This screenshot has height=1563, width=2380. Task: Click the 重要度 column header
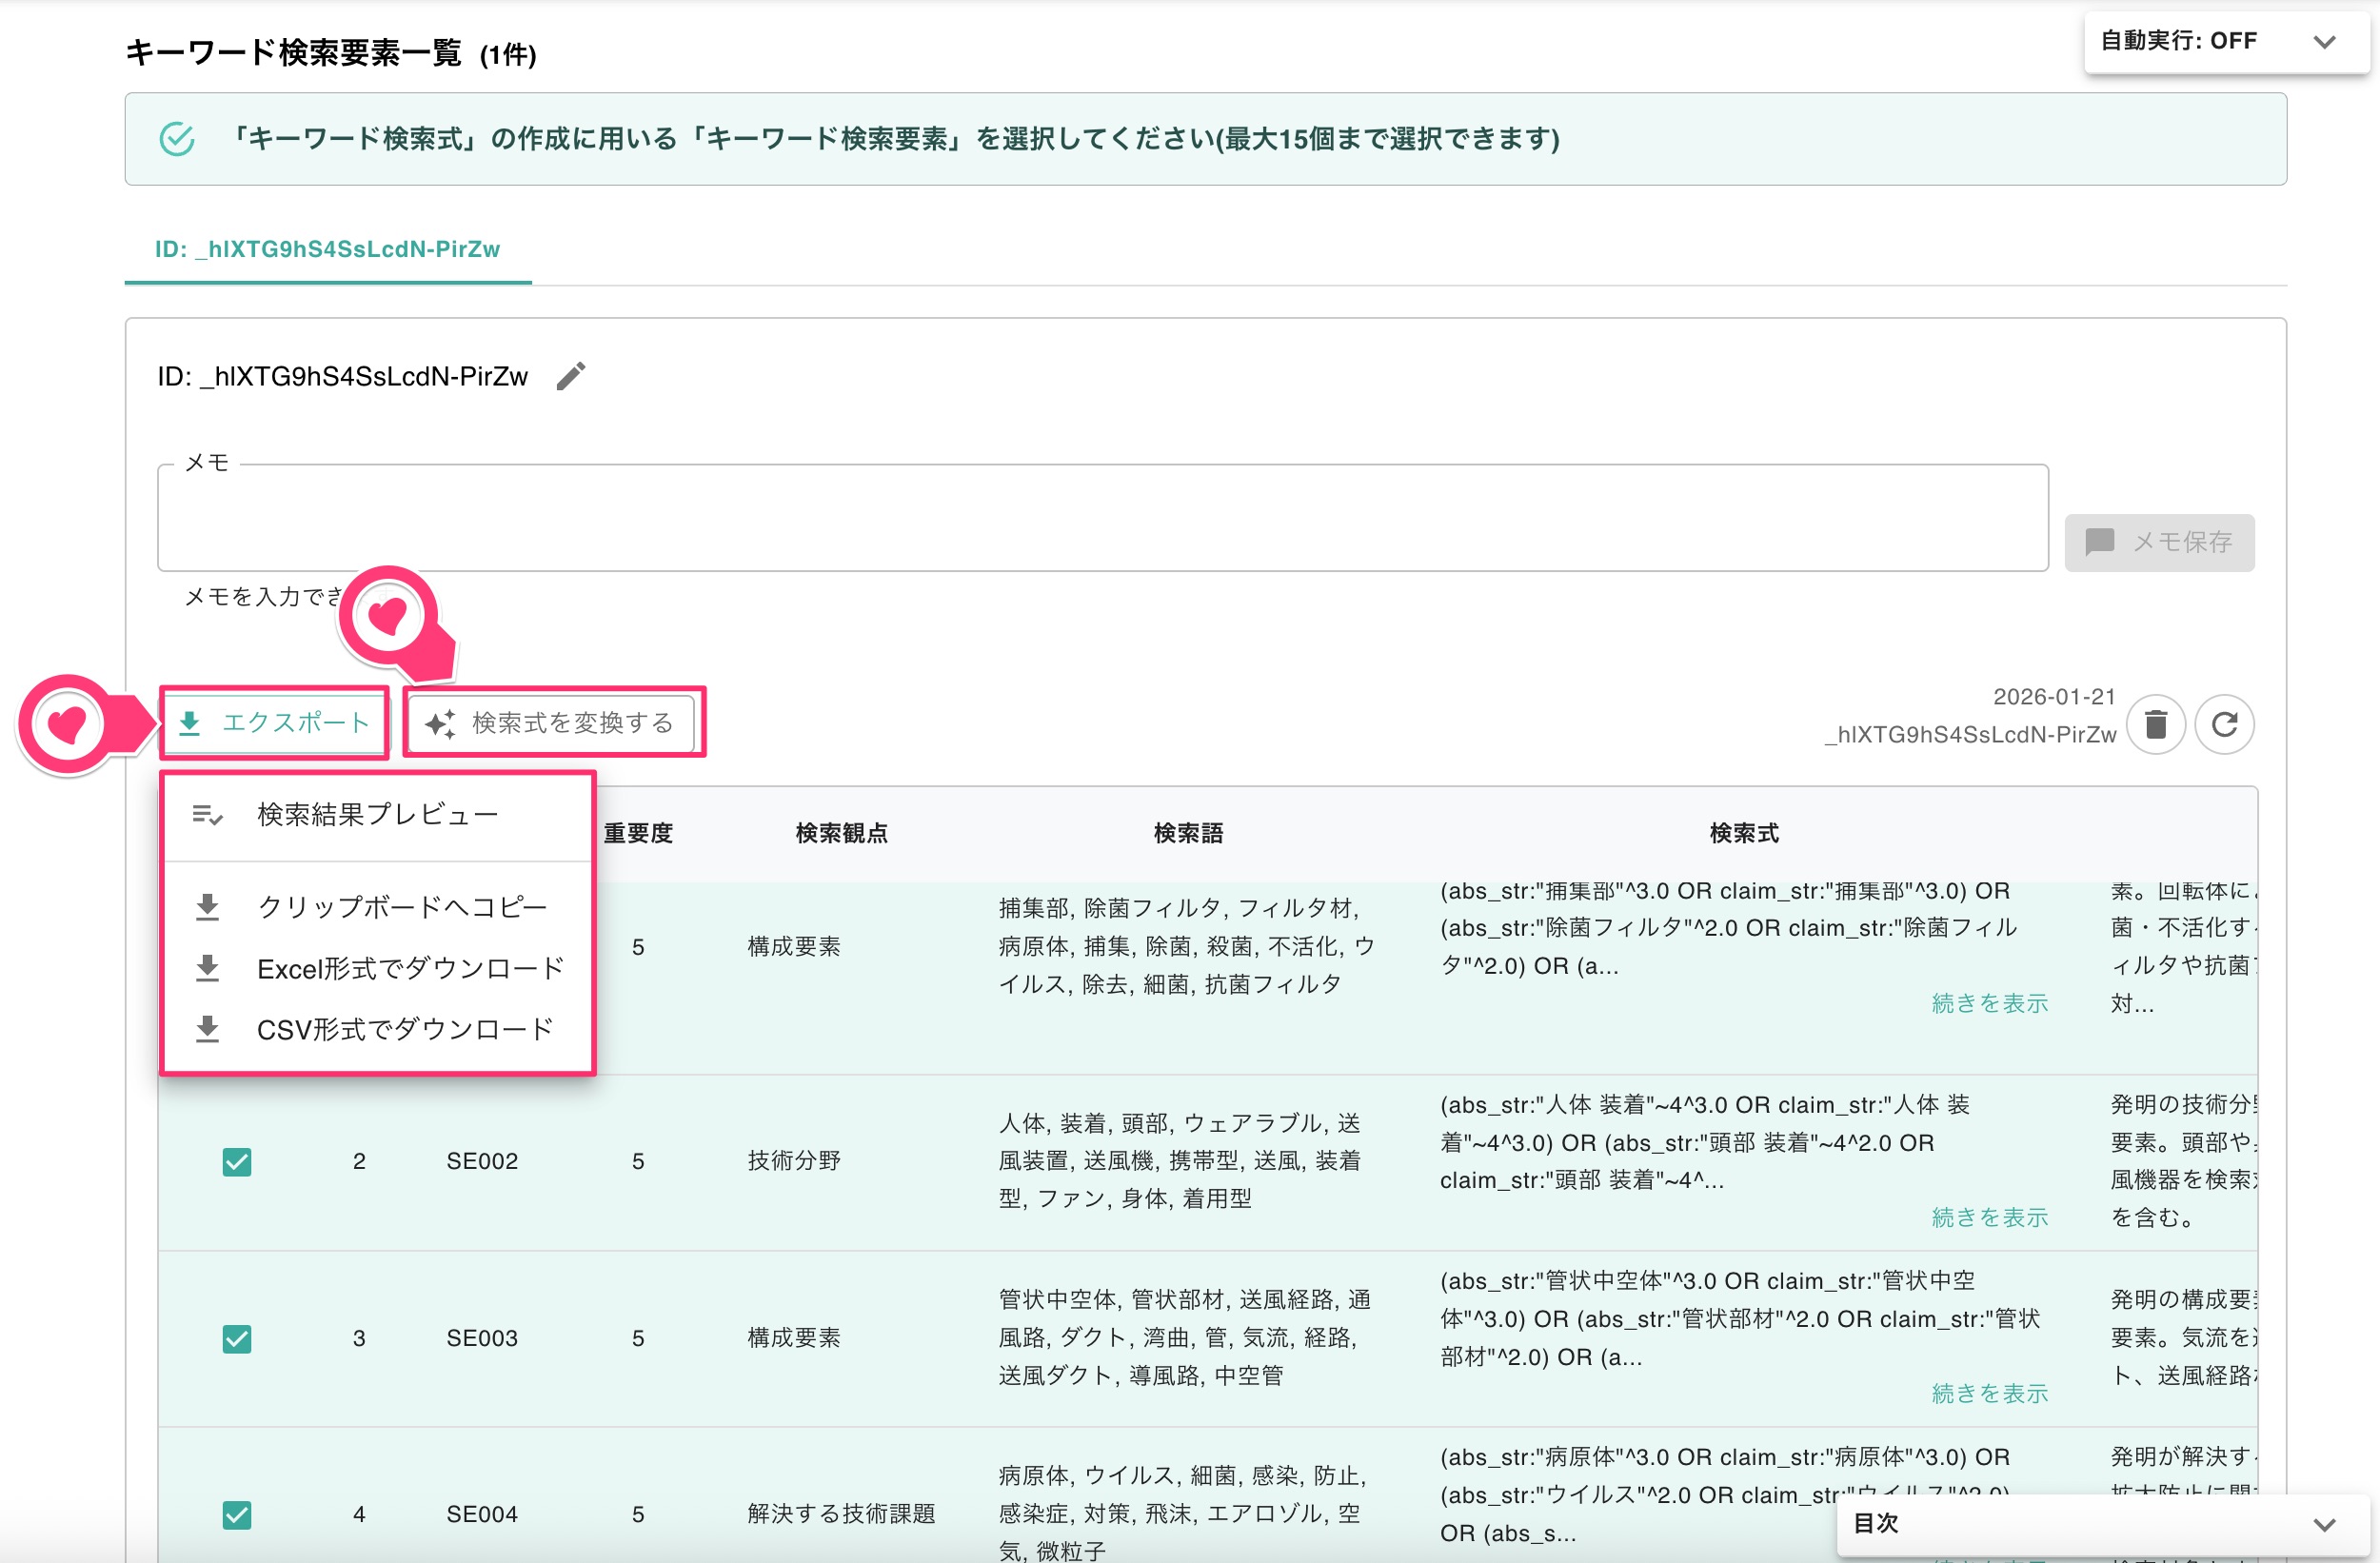638,833
